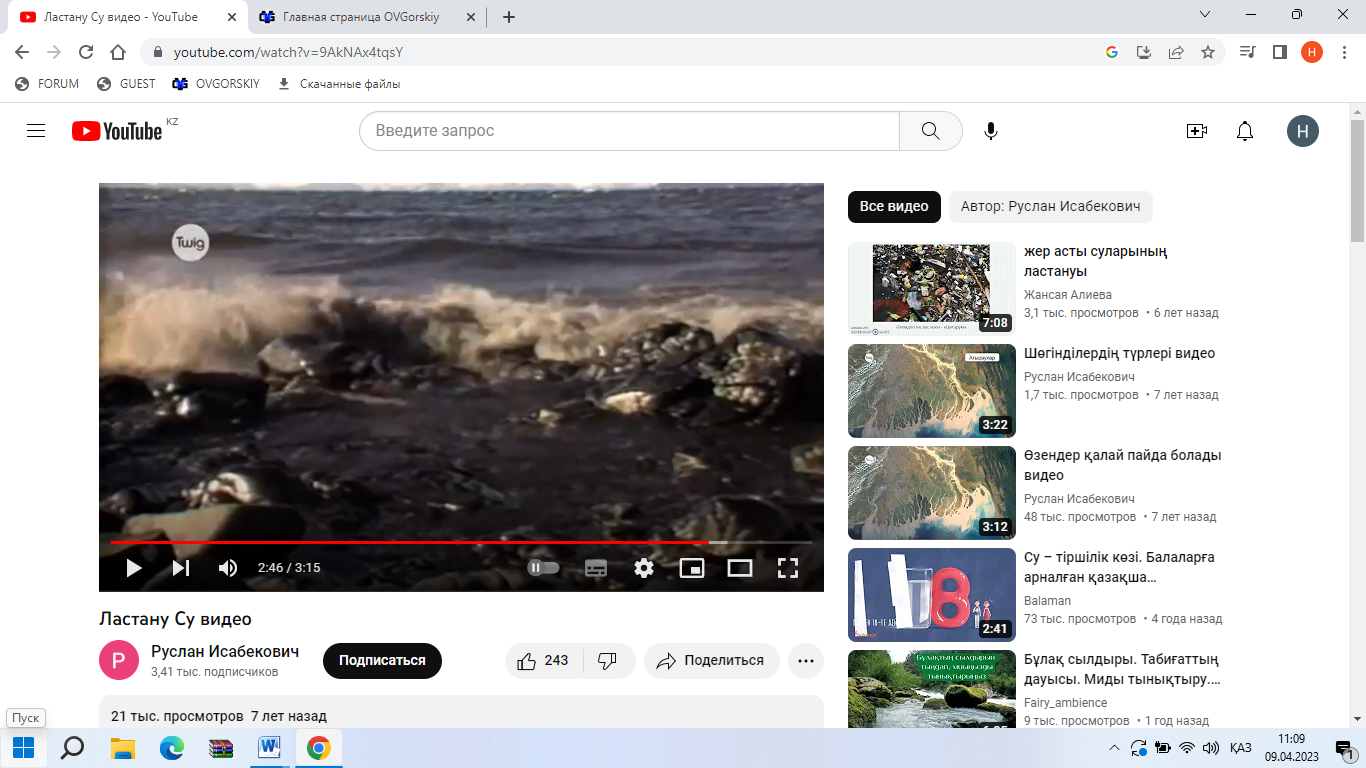Screen dimensions: 1366x768
Task: Select the 'Все видео' chip
Action: point(894,207)
